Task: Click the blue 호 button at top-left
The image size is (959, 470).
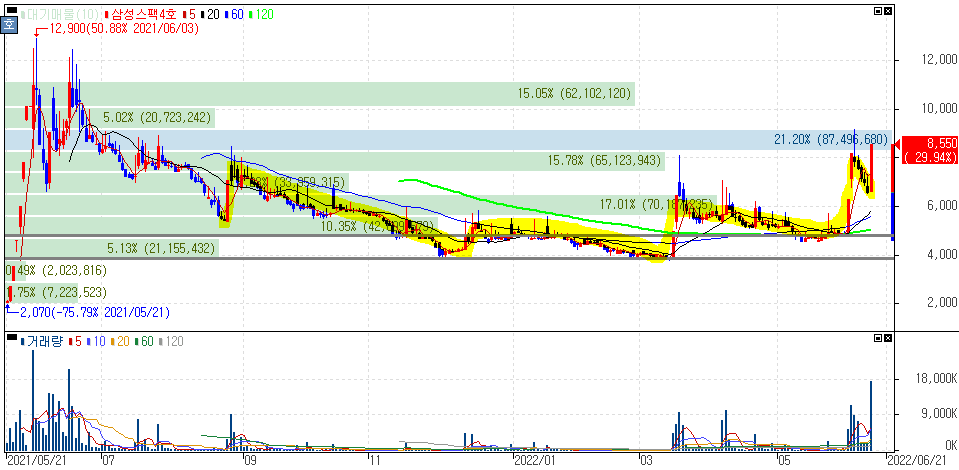Action: pos(9,25)
